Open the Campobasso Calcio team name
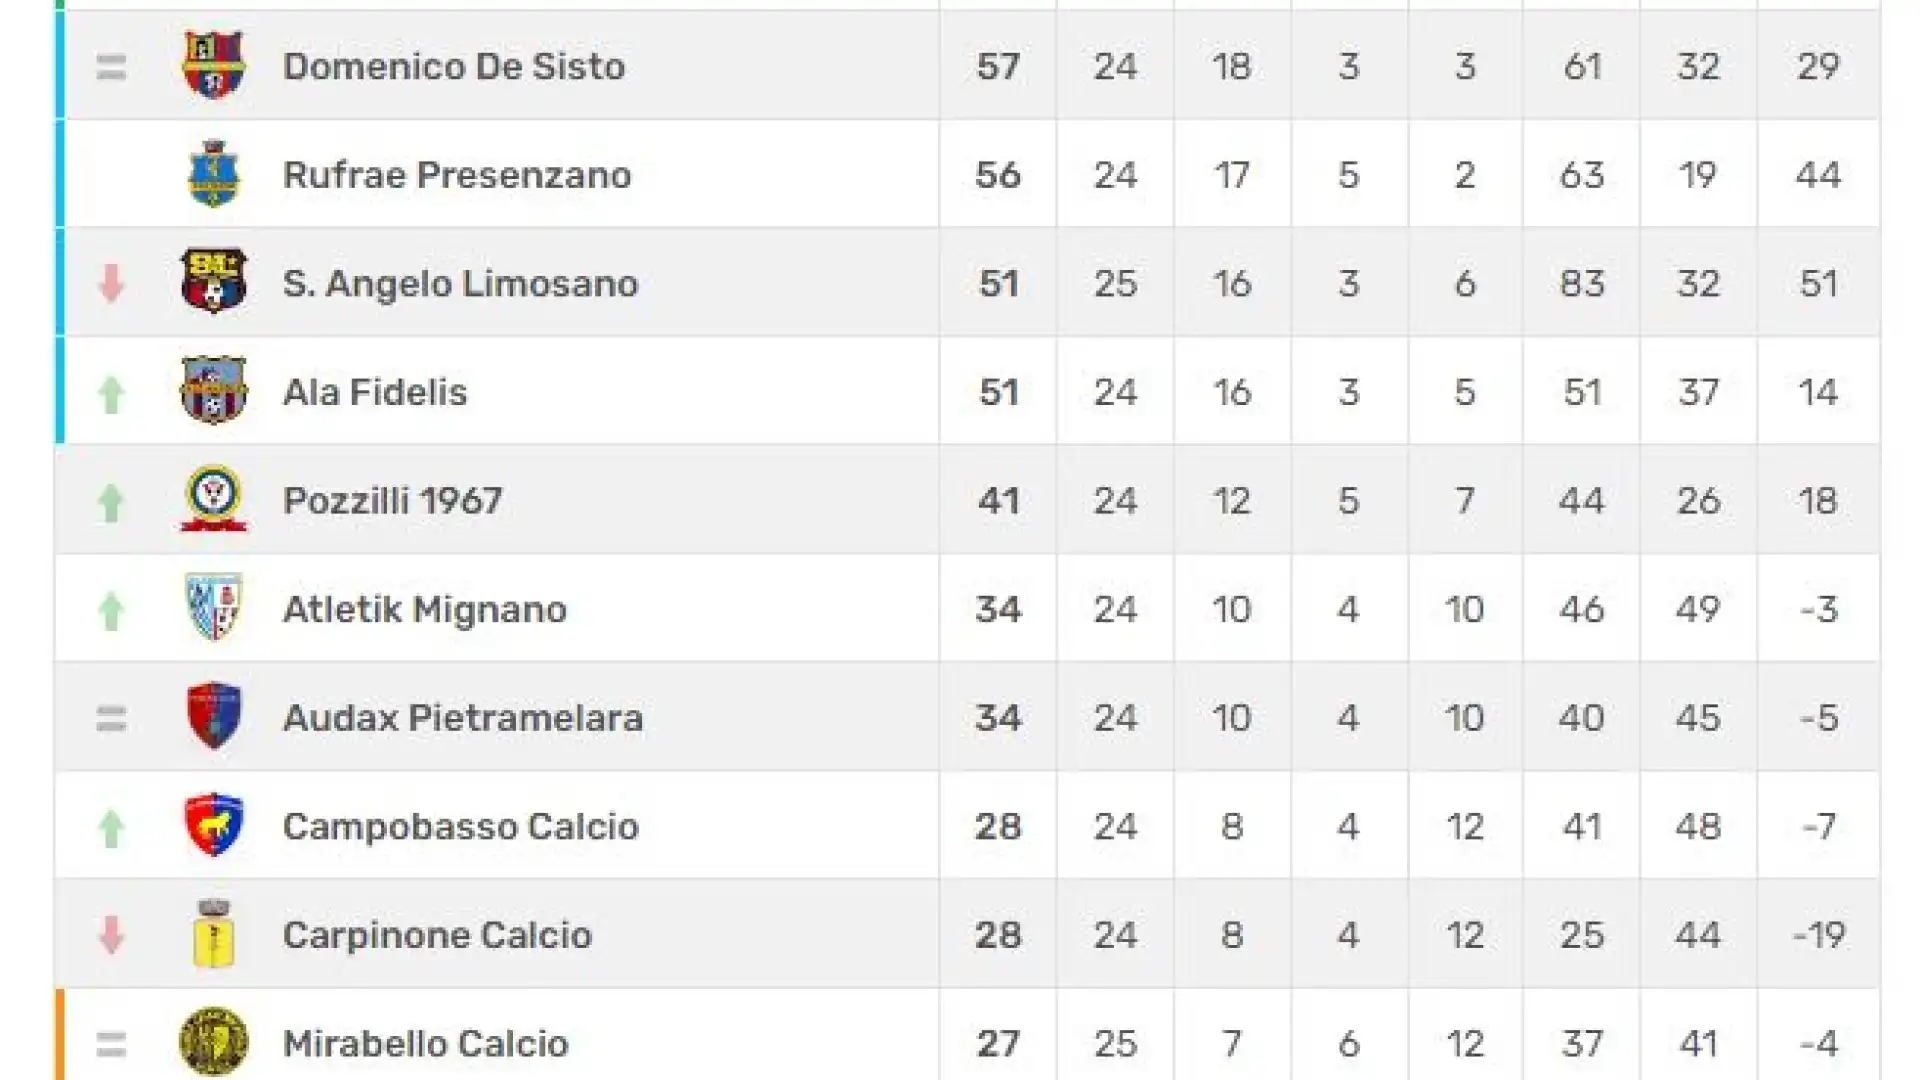Screen dimensions: 1920x1080 [x=460, y=826]
